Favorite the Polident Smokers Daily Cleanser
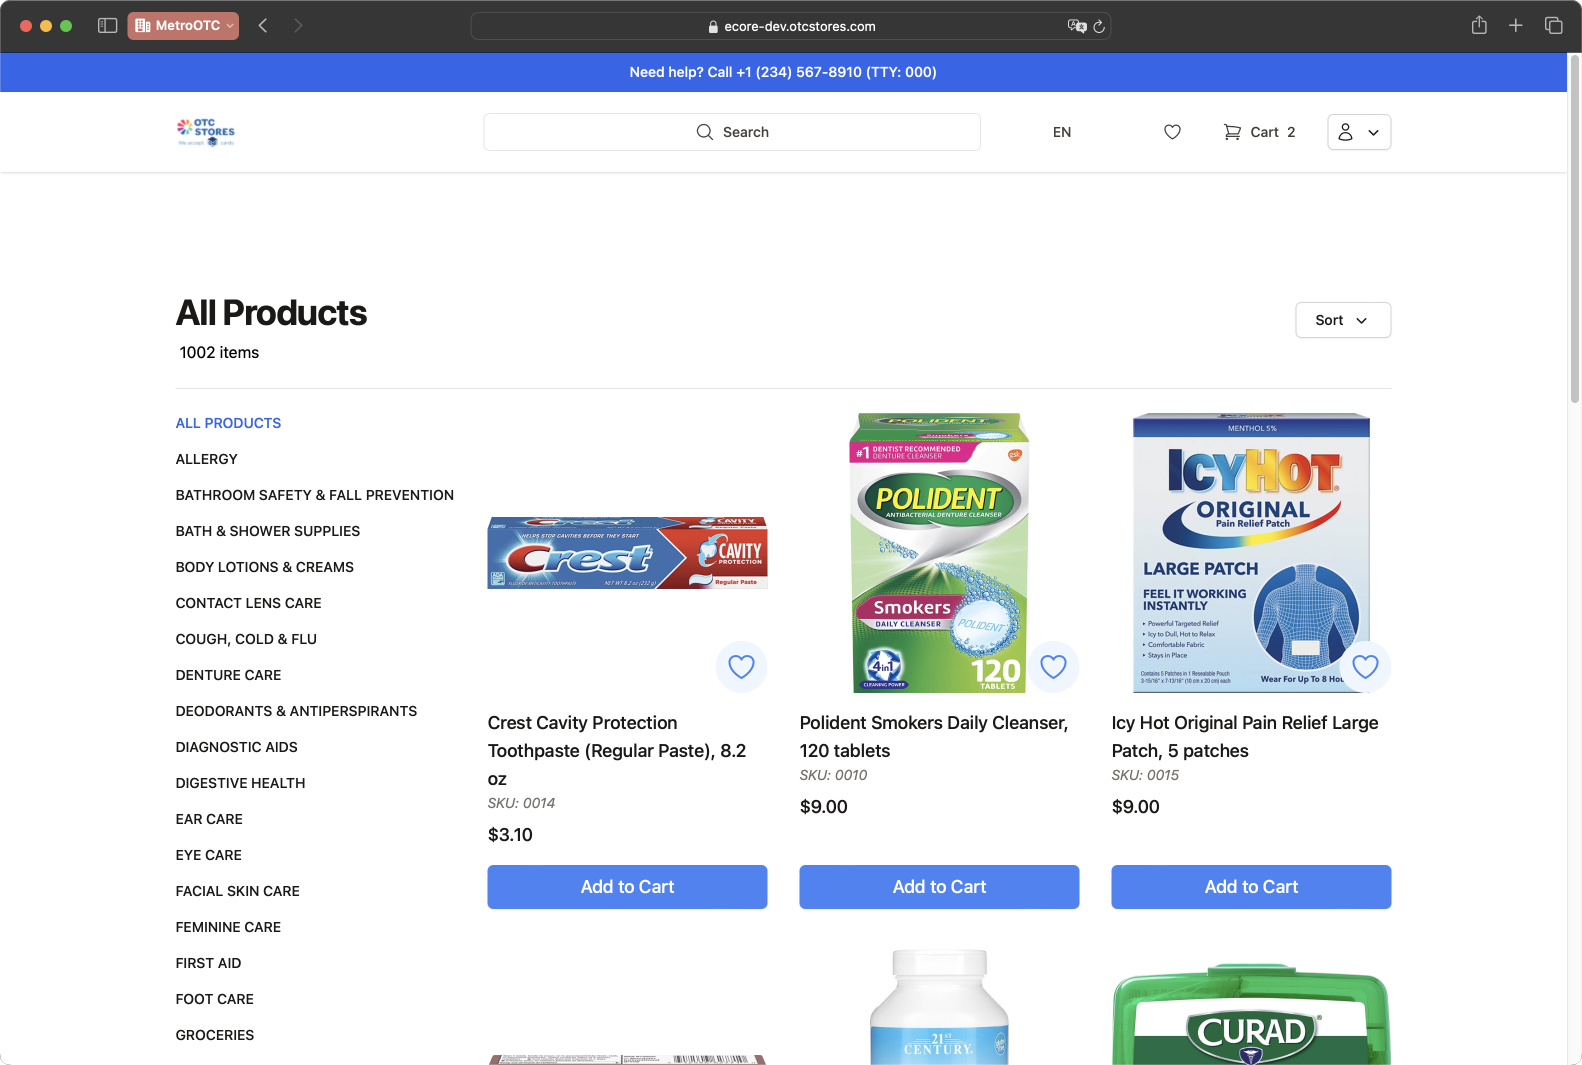 1053,667
